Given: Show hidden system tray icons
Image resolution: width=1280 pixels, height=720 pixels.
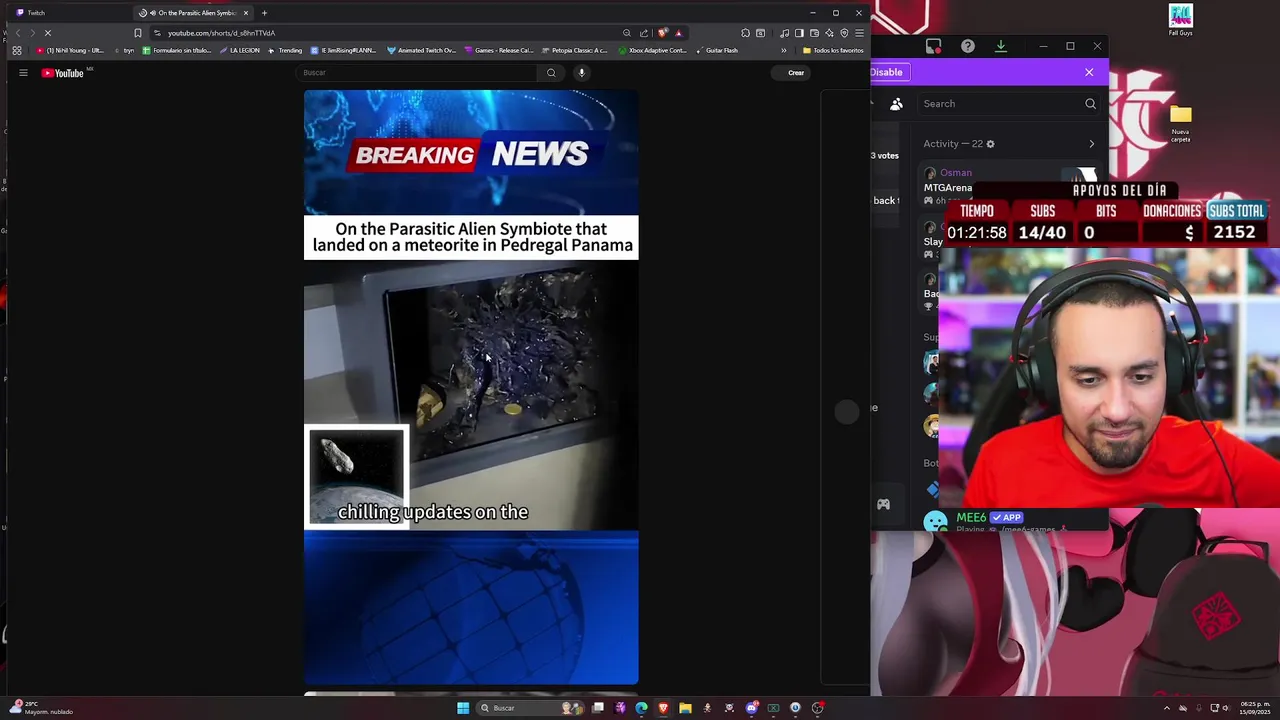Looking at the screenshot, I should pos(1167,708).
